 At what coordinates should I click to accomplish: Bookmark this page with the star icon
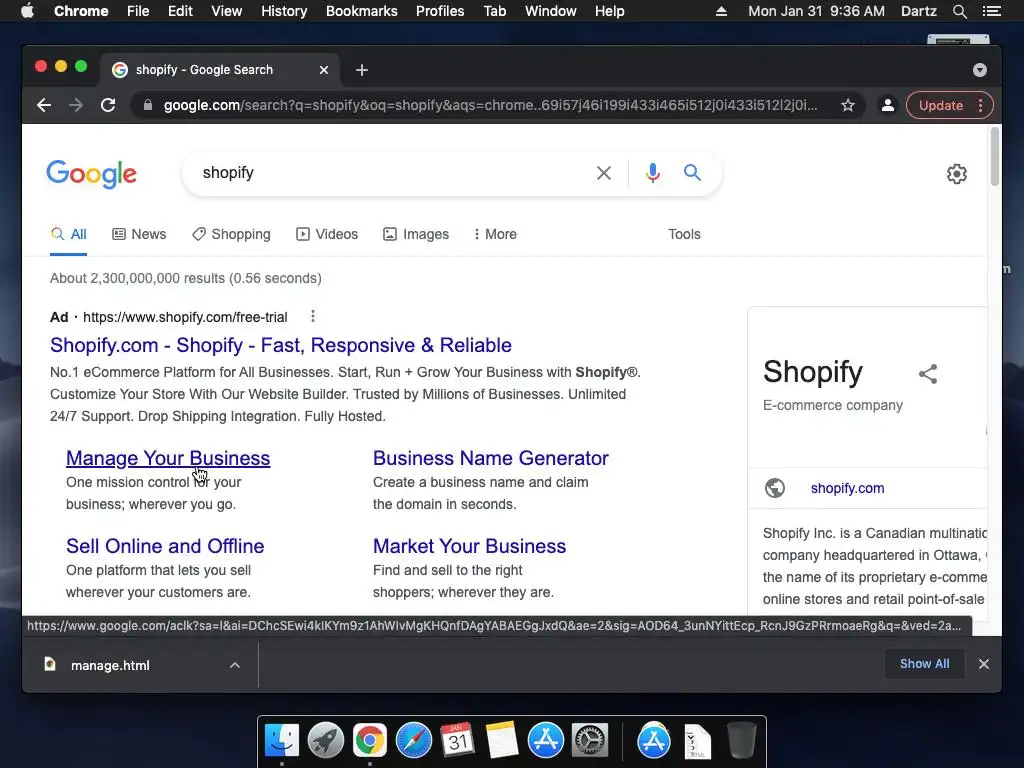[848, 105]
